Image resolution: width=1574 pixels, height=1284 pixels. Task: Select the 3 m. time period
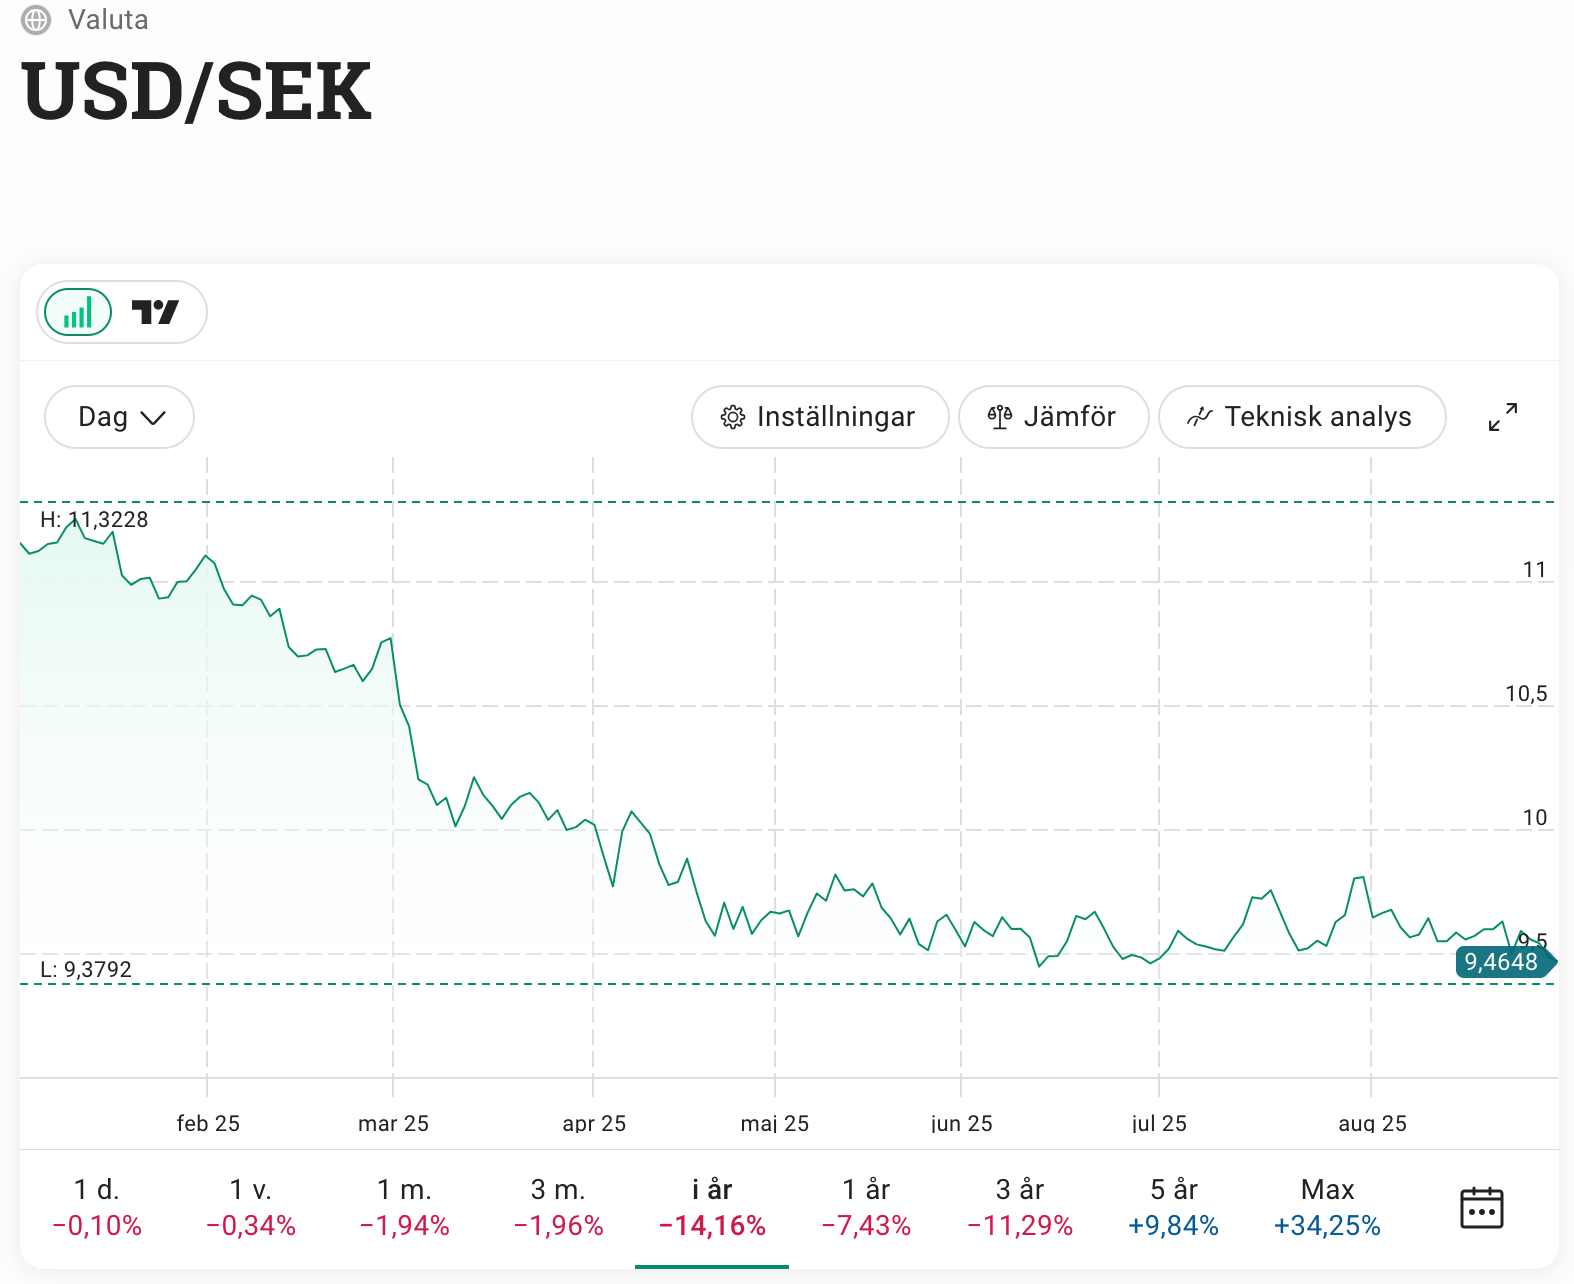559,1207
